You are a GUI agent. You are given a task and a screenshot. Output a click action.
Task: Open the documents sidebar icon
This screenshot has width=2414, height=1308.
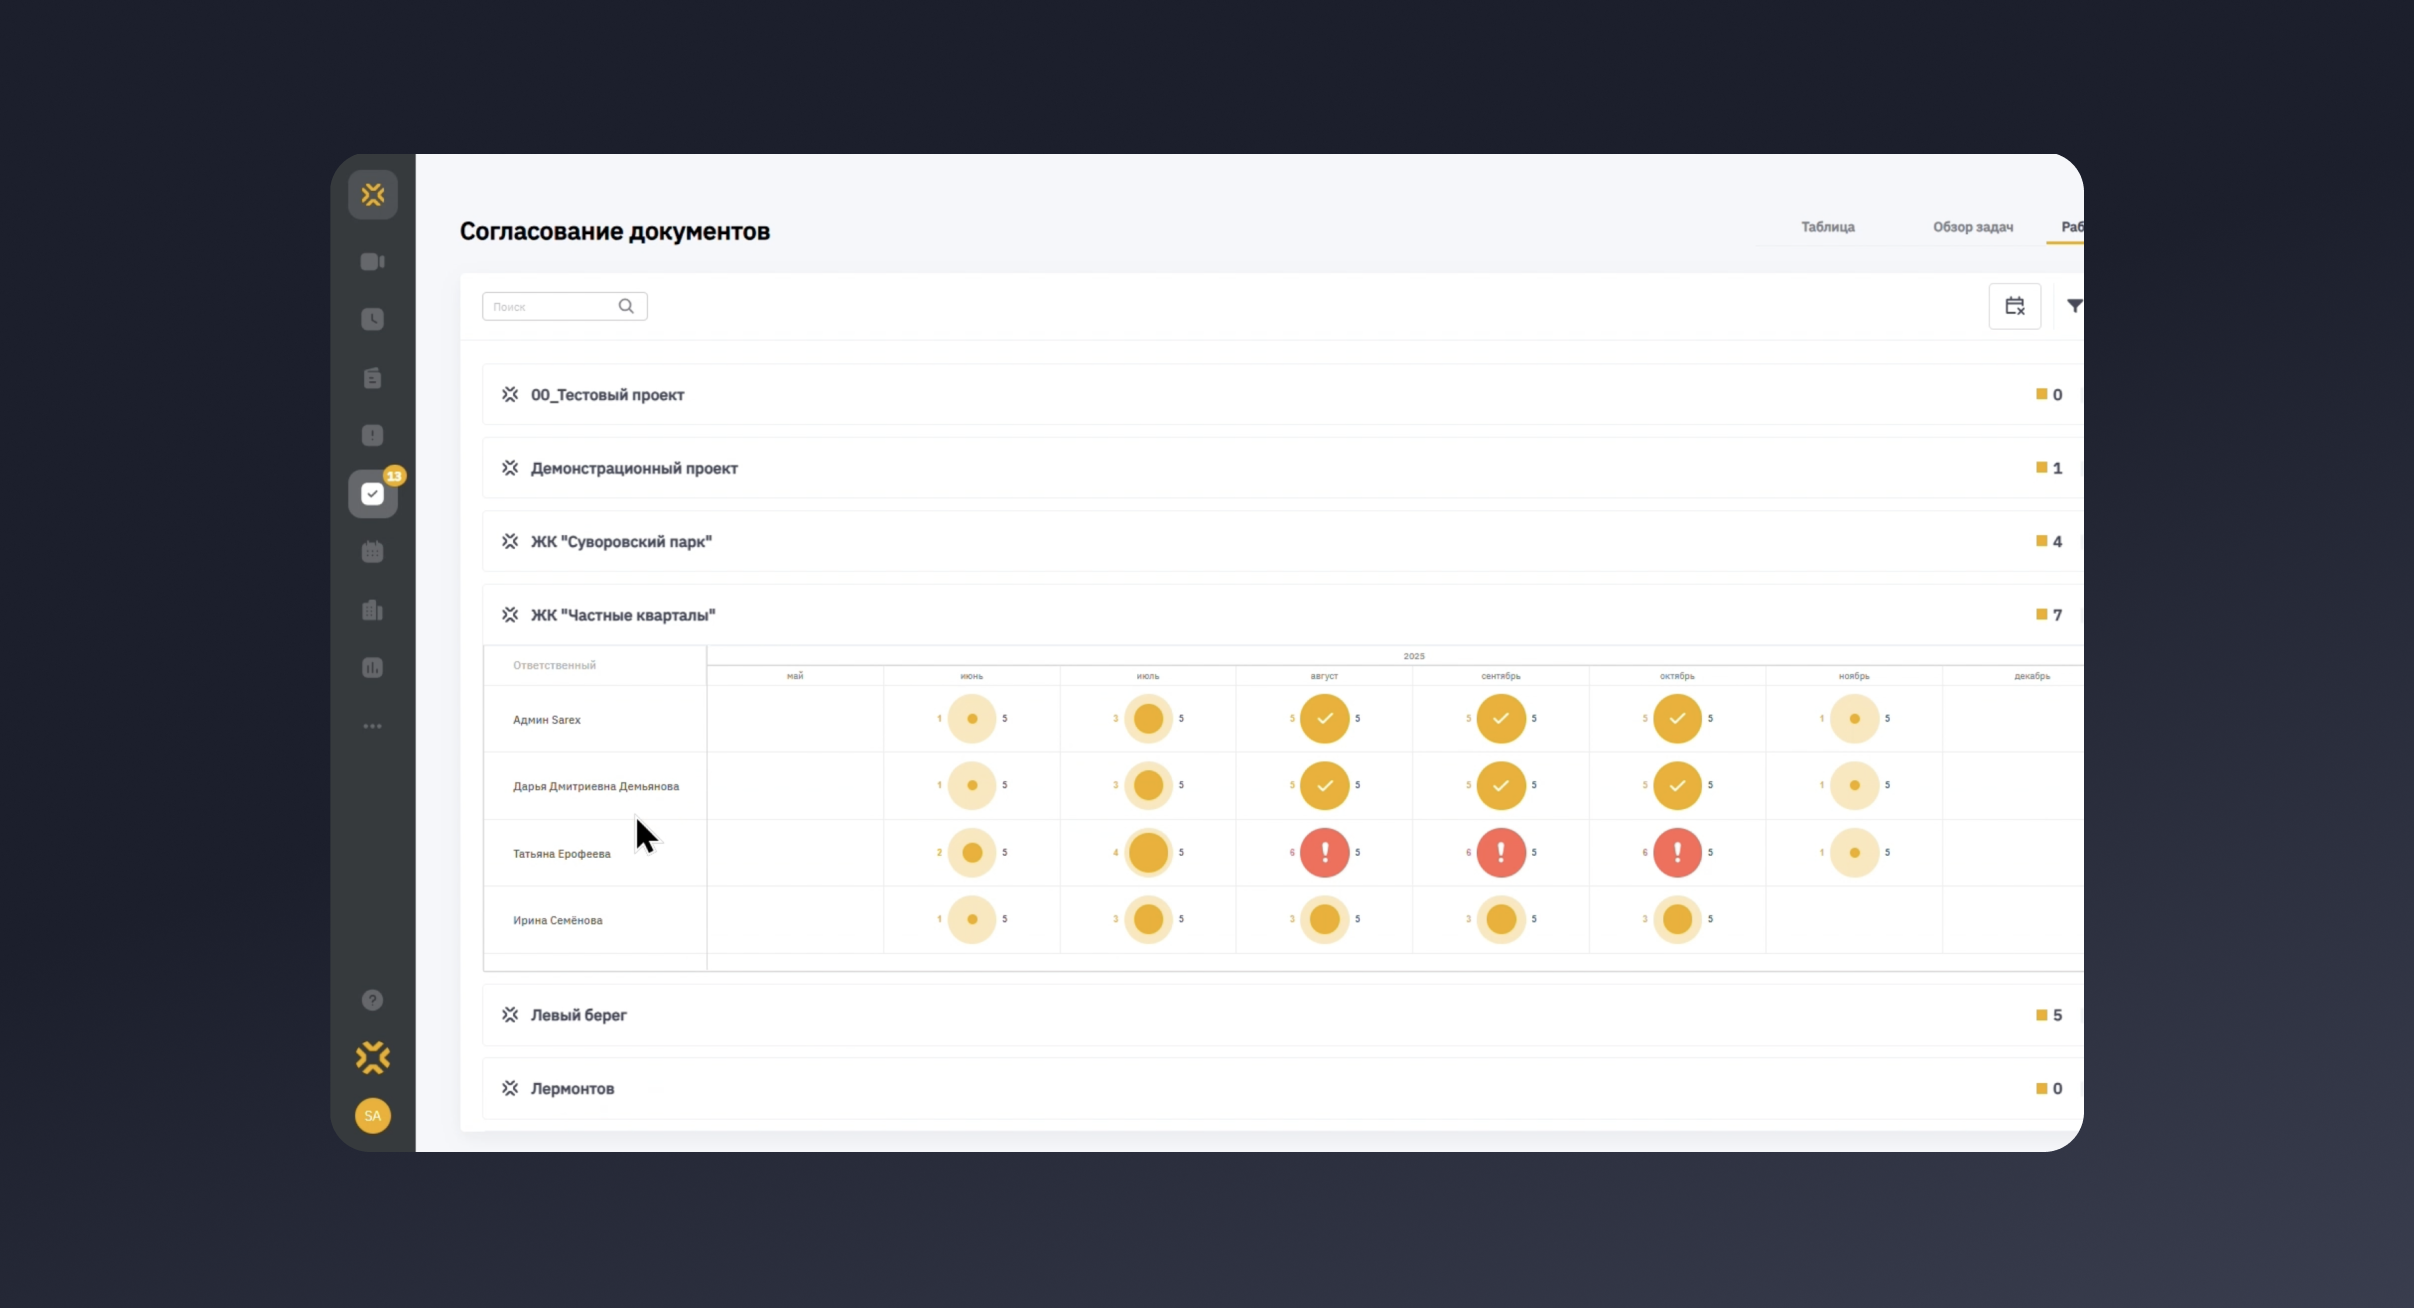tap(372, 378)
